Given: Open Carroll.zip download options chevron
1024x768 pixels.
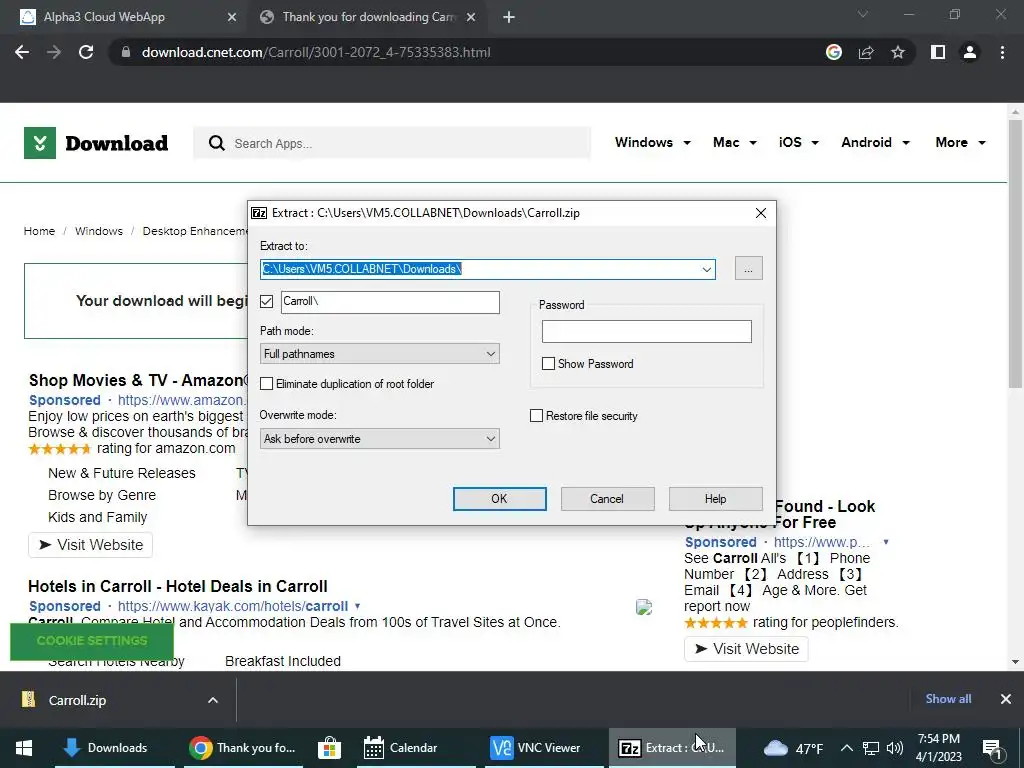Looking at the screenshot, I should click(213, 700).
